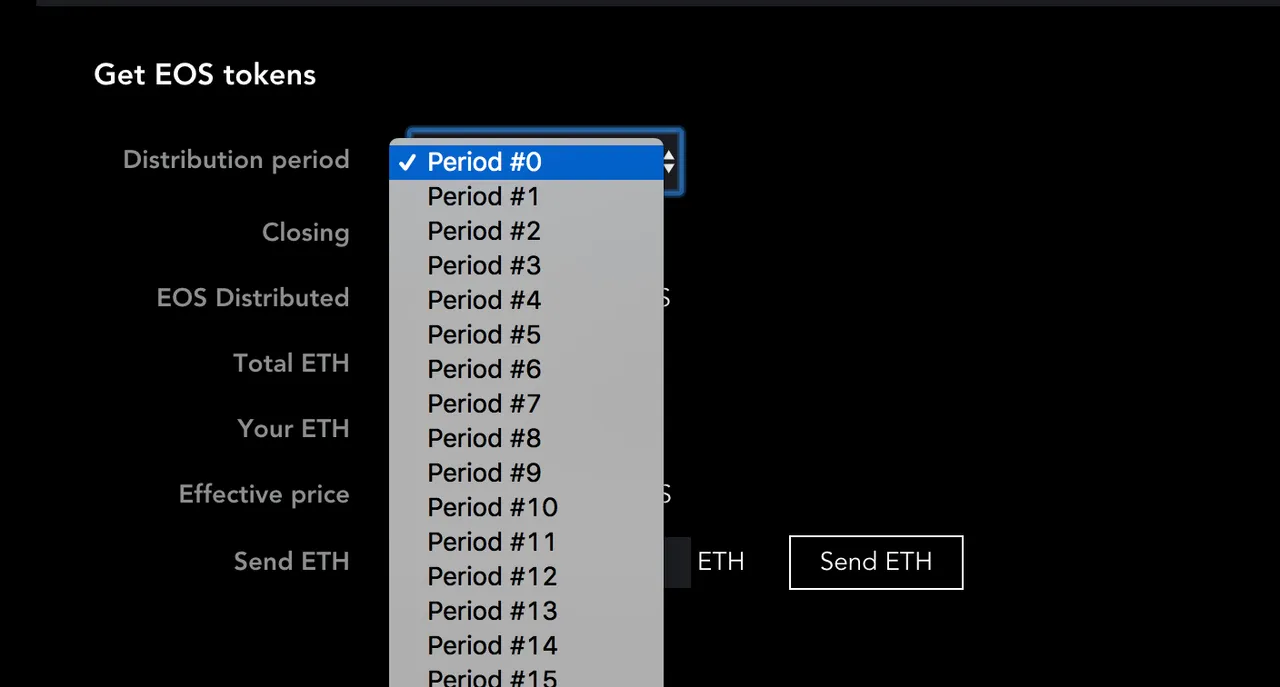
Task: Select Period #2 from the list
Action: coord(484,231)
